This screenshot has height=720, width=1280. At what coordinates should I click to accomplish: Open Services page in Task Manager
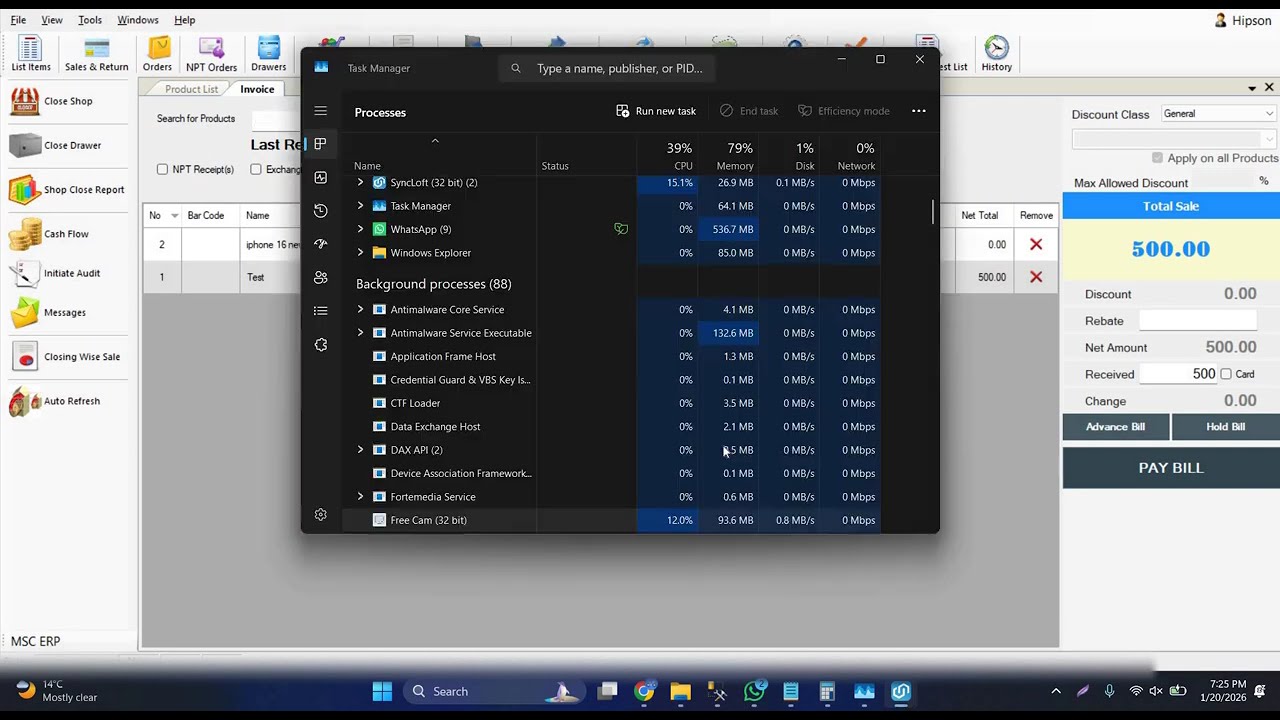click(x=320, y=344)
